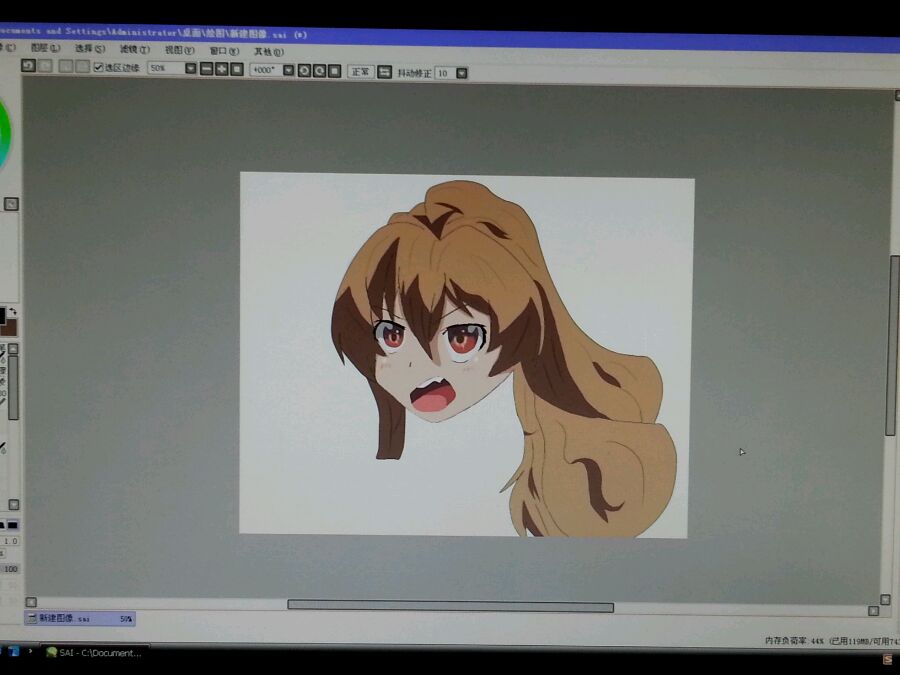This screenshot has width=900, height=675.
Task: Click the zoom out minus icon
Action: (x=207, y=69)
